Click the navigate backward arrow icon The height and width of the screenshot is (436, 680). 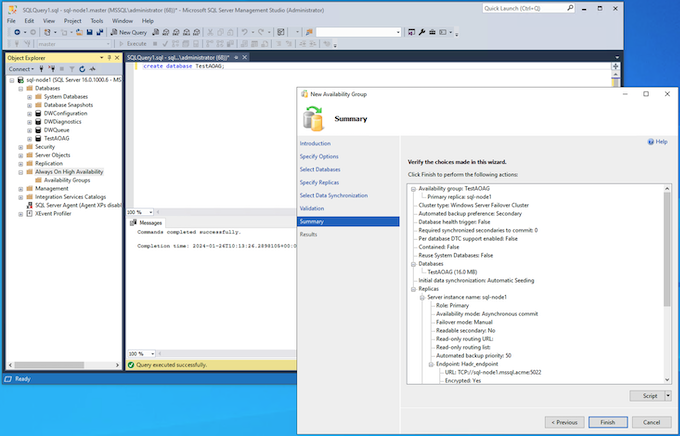click(x=17, y=32)
